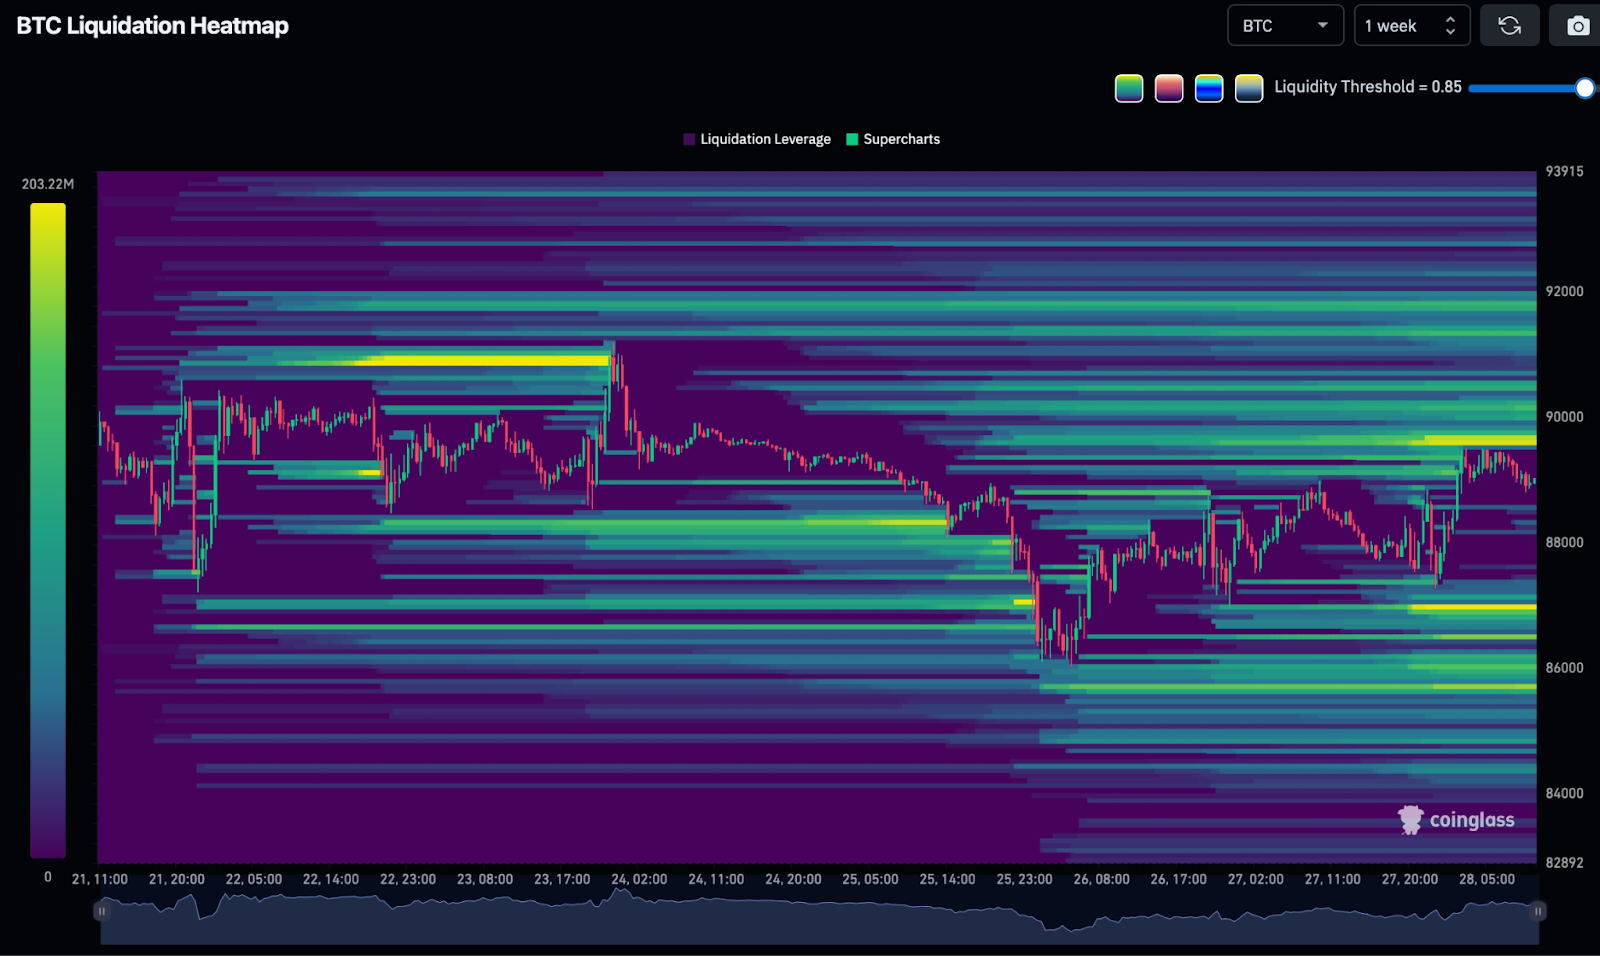Toggle the Supercharts legend series
The width and height of the screenshot is (1600, 956).
(x=893, y=139)
